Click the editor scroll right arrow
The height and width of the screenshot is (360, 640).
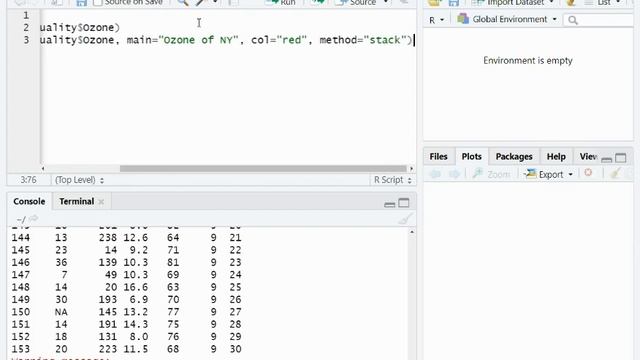tap(411, 169)
